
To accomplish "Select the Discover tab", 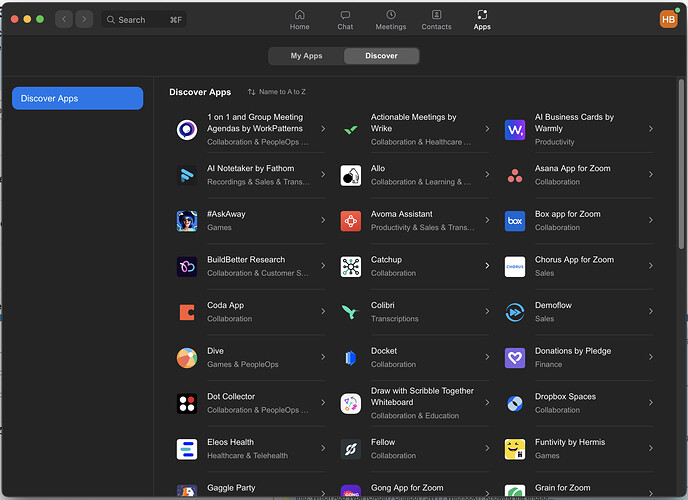I will pos(381,56).
